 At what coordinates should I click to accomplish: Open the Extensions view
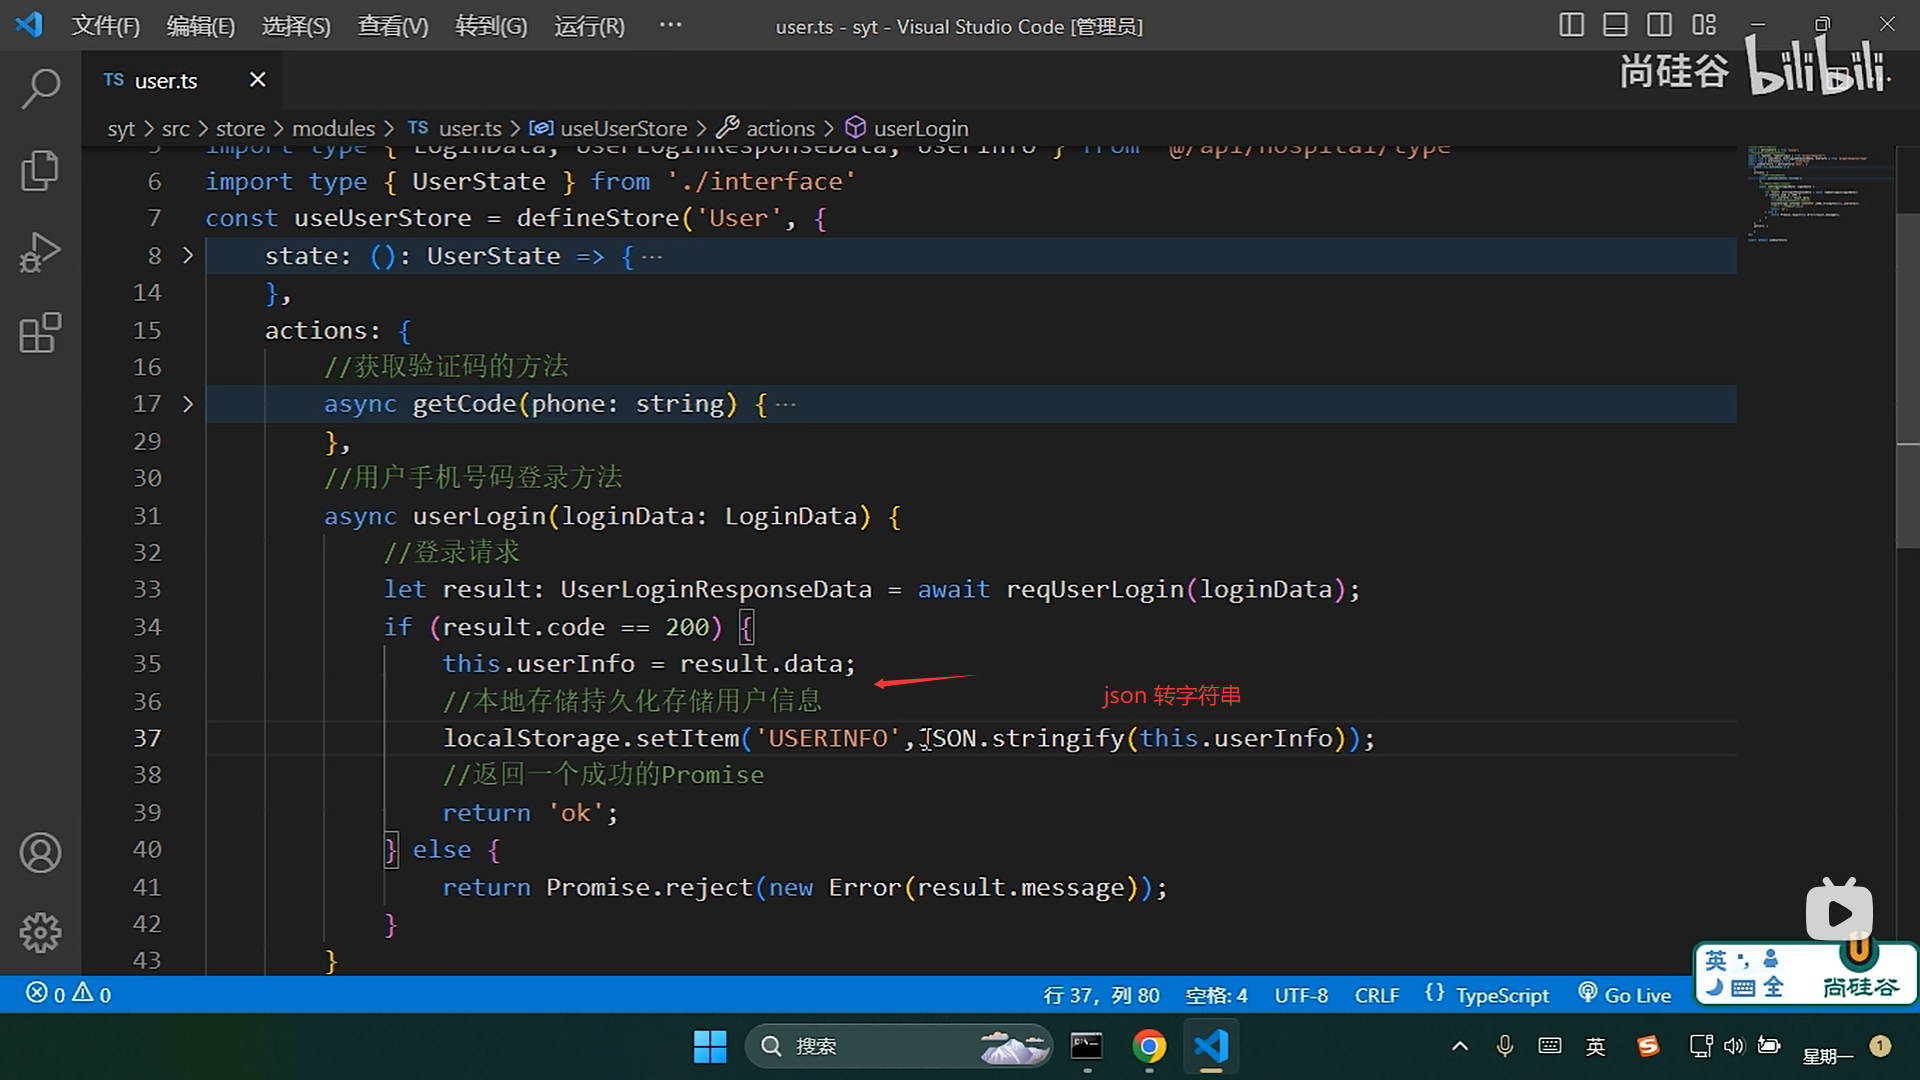coord(40,333)
